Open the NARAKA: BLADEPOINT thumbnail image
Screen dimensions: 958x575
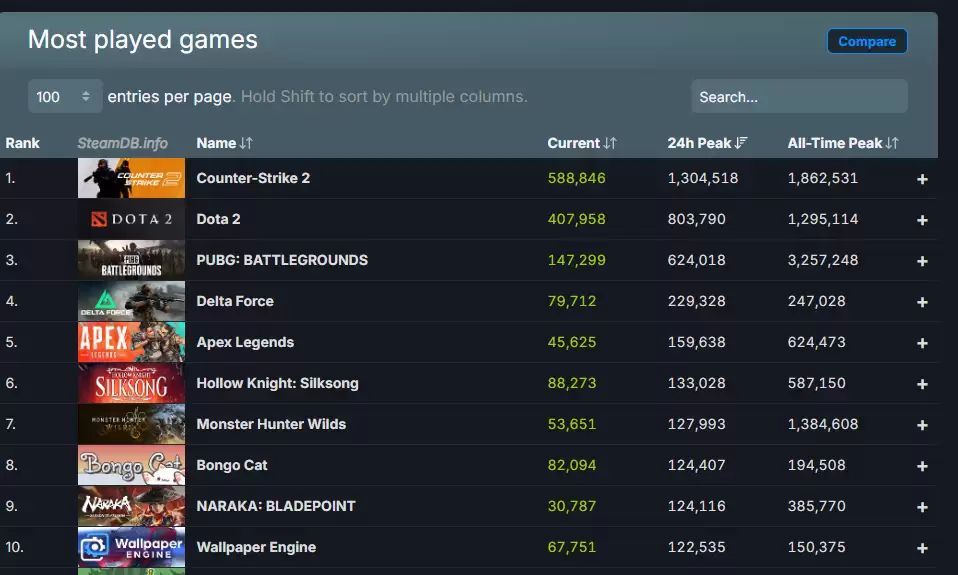tap(131, 506)
